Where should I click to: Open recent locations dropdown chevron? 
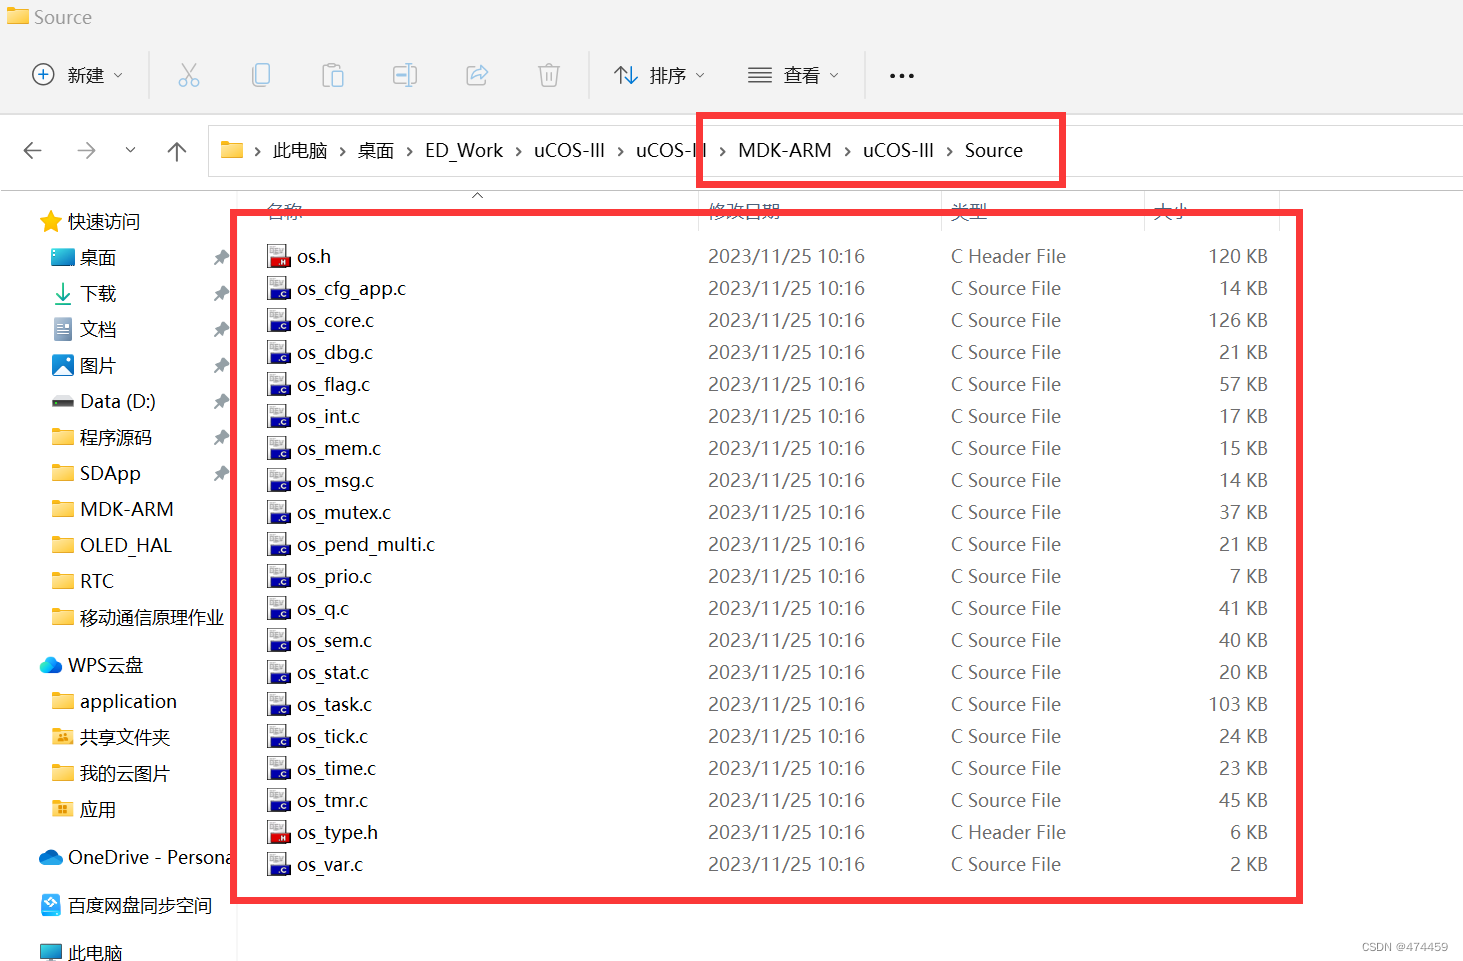(x=130, y=150)
